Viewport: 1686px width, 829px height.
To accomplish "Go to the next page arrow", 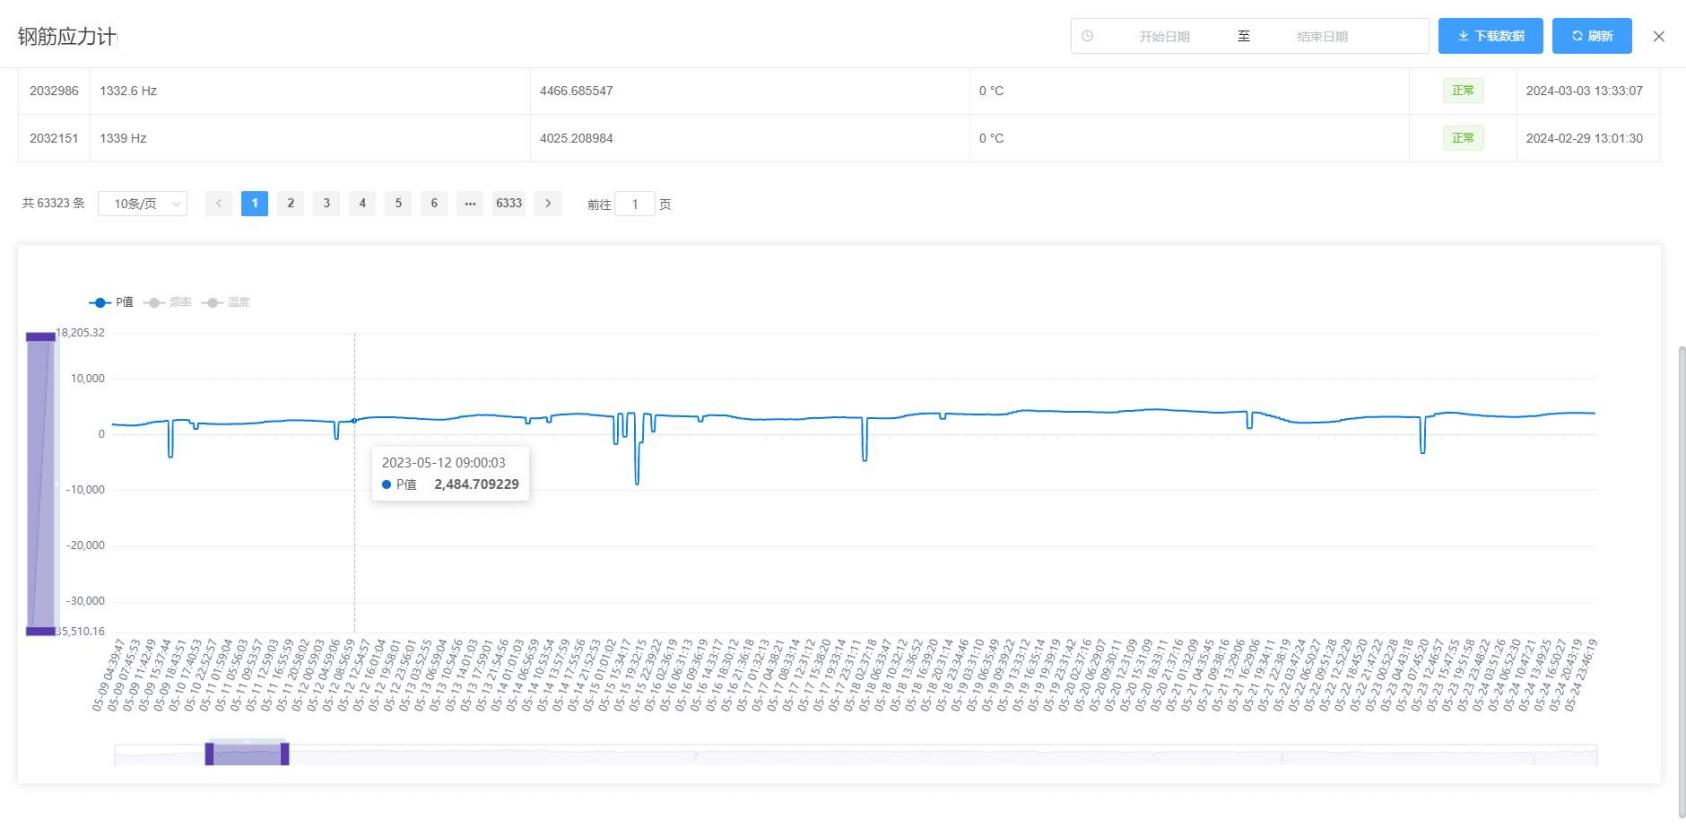I will tap(548, 203).
